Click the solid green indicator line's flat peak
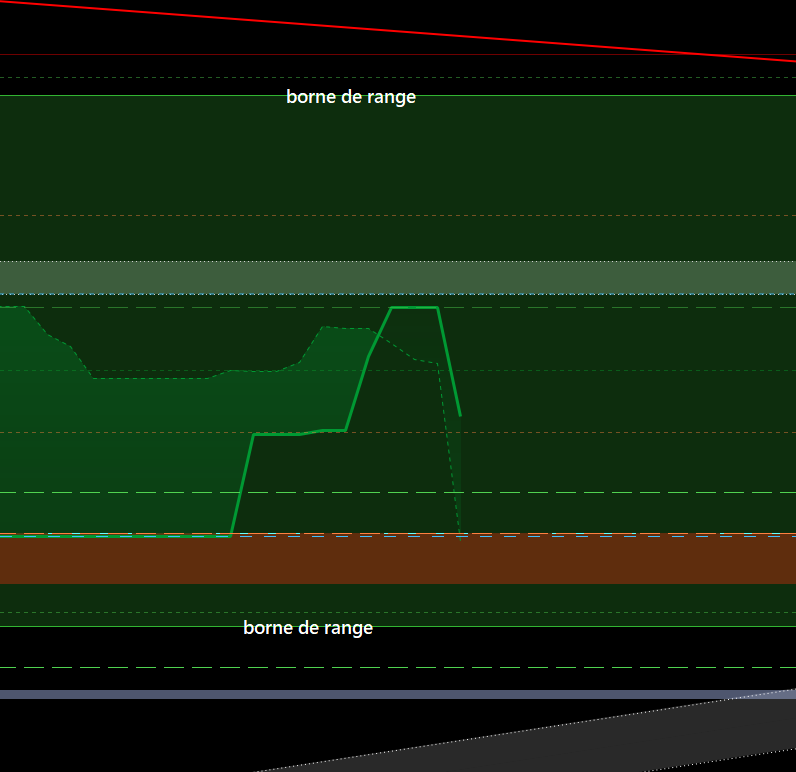The width and height of the screenshot is (796, 772). (414, 308)
